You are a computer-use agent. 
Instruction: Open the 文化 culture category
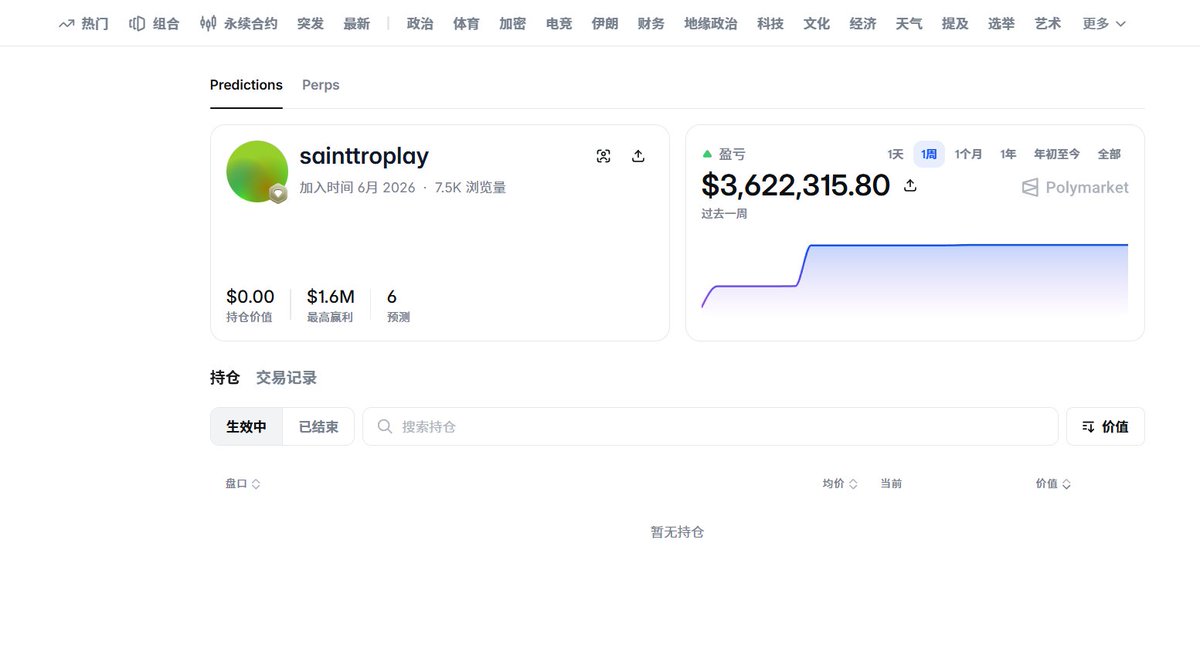(817, 23)
